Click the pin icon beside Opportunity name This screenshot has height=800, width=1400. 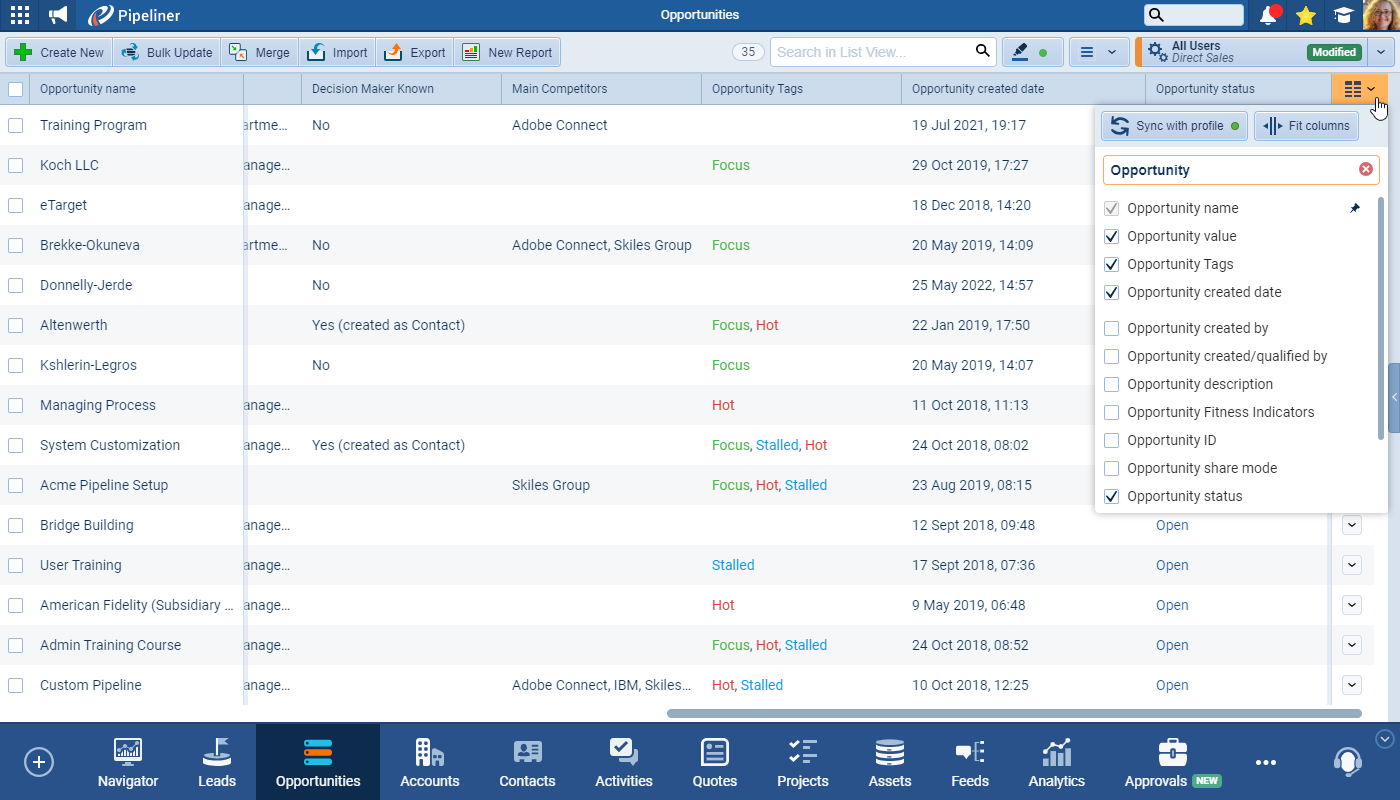pos(1355,208)
